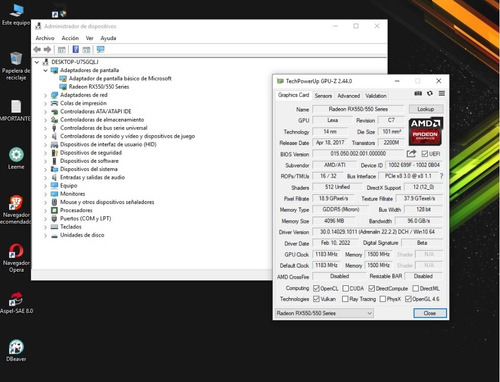Toggle the Ray Tracing checkbox
This screenshot has width=500, height=382.
(x=345, y=299)
